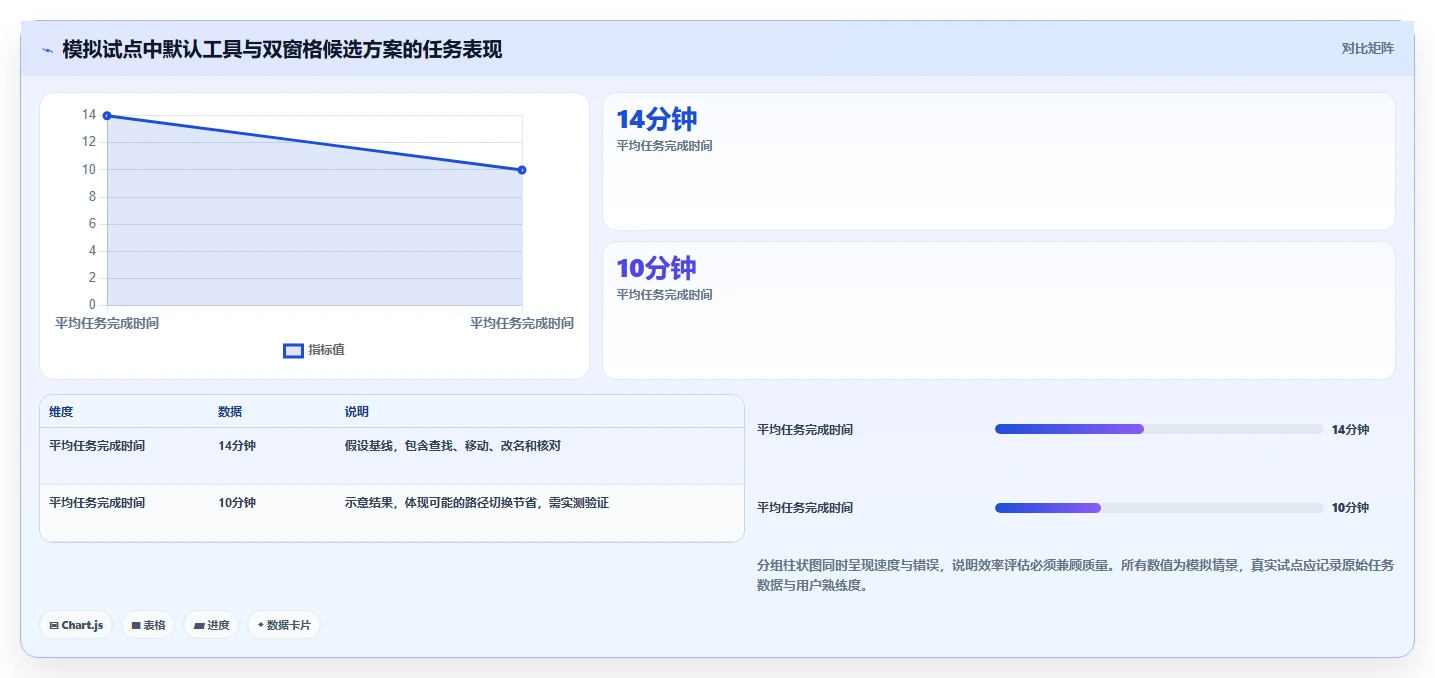Click the 进度 chip
This screenshot has height=678, width=1435.
coord(211,625)
